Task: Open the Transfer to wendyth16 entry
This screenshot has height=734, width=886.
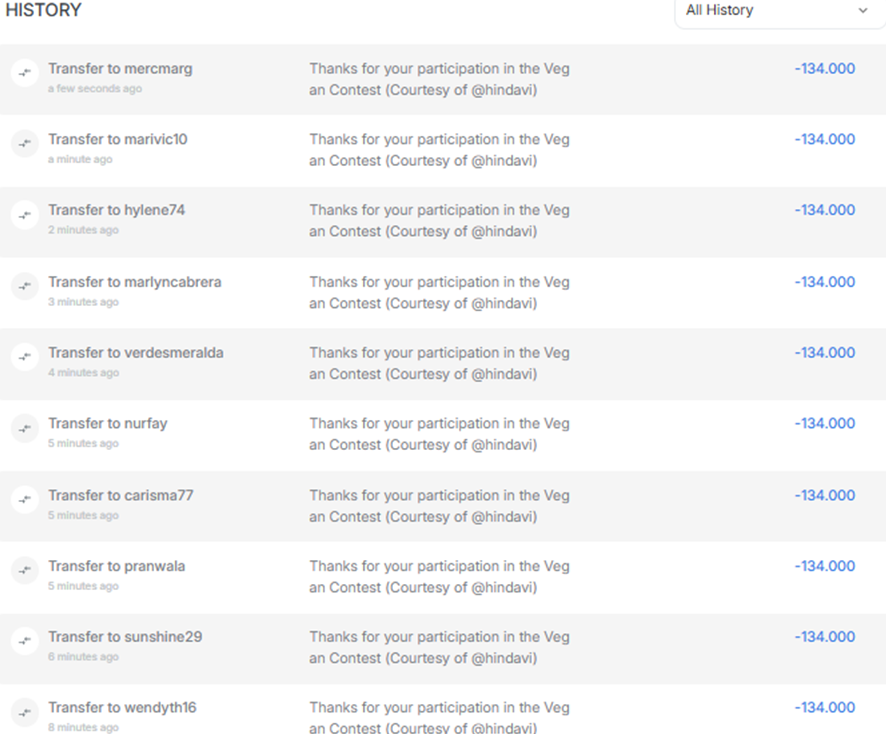Action: tap(122, 708)
